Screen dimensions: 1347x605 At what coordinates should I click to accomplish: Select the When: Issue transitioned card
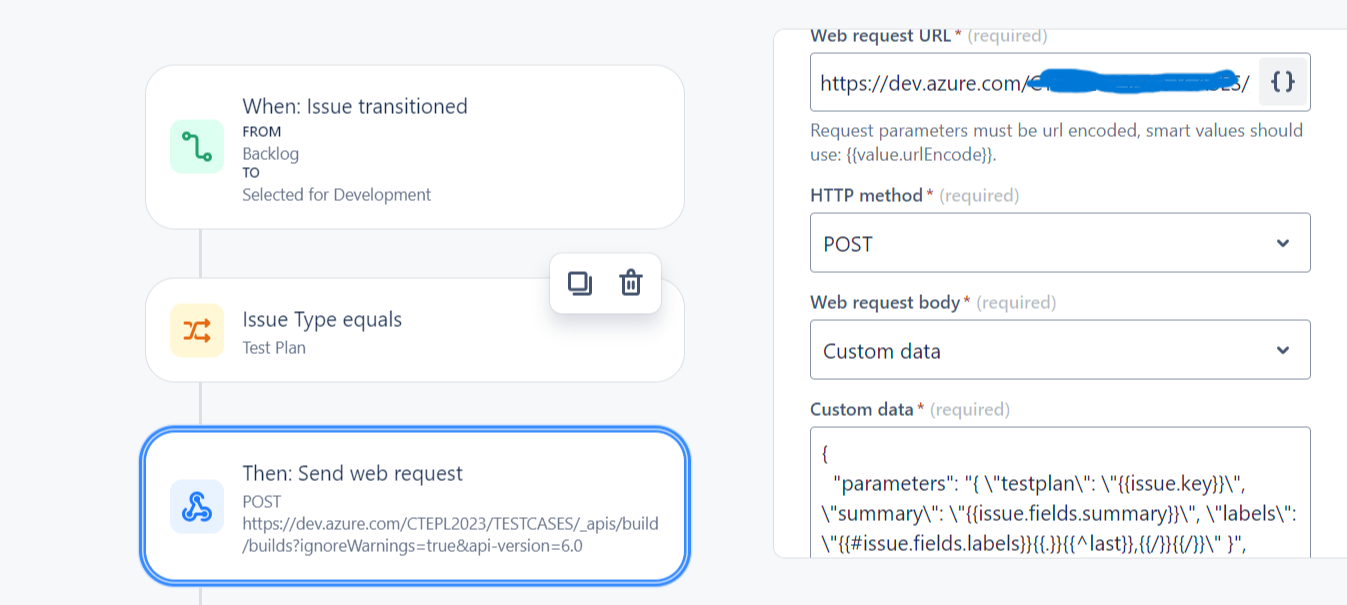coord(415,146)
